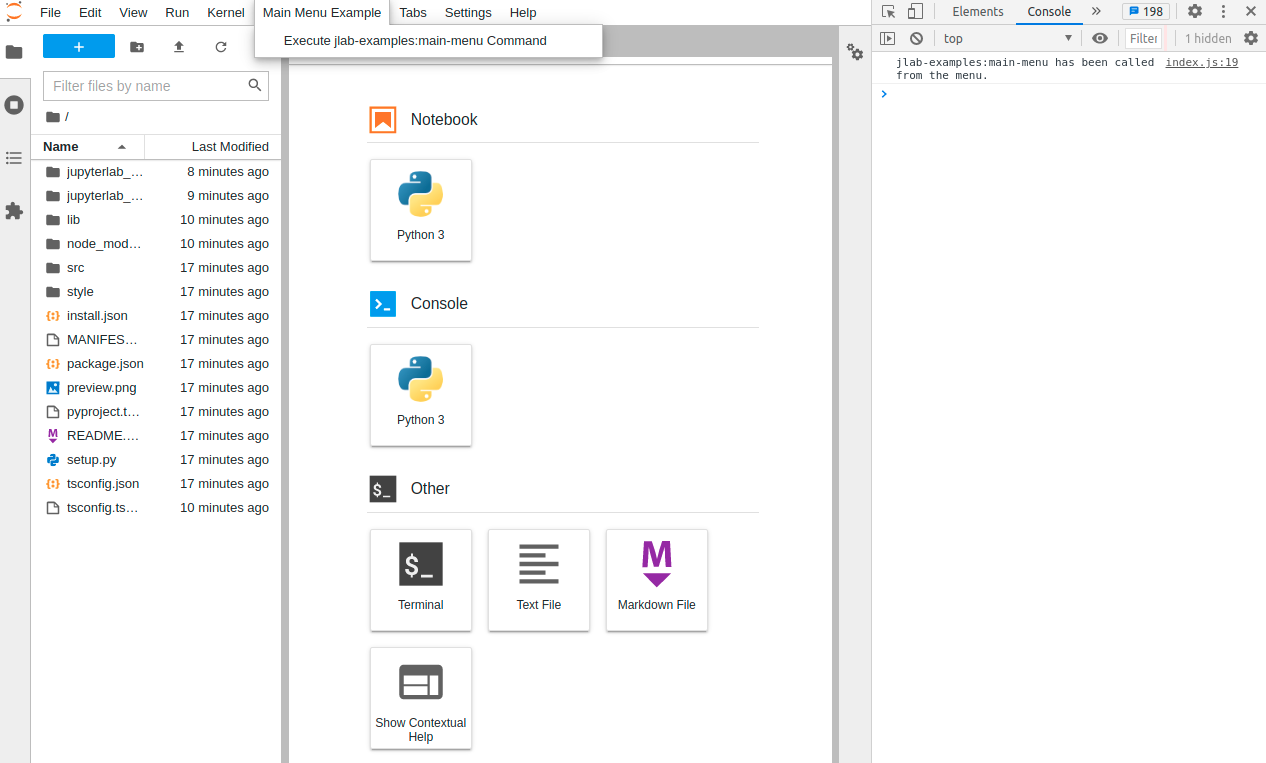This screenshot has height=763, width=1266.
Task: Select the tsconfig.json file
Action: pyautogui.click(x=156, y=484)
